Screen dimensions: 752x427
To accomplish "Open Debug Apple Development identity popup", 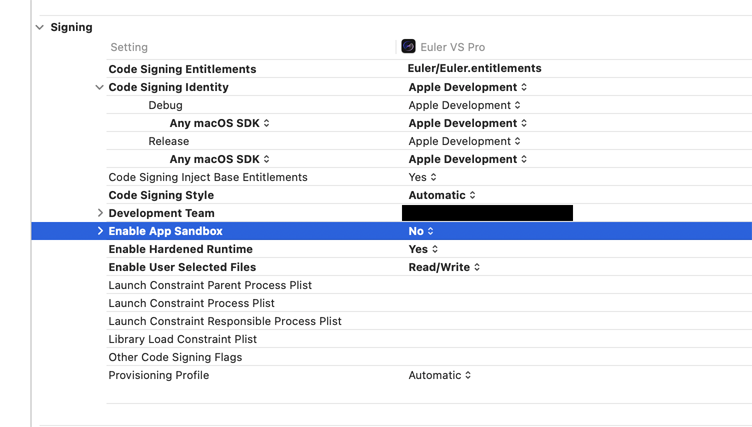I will click(464, 105).
